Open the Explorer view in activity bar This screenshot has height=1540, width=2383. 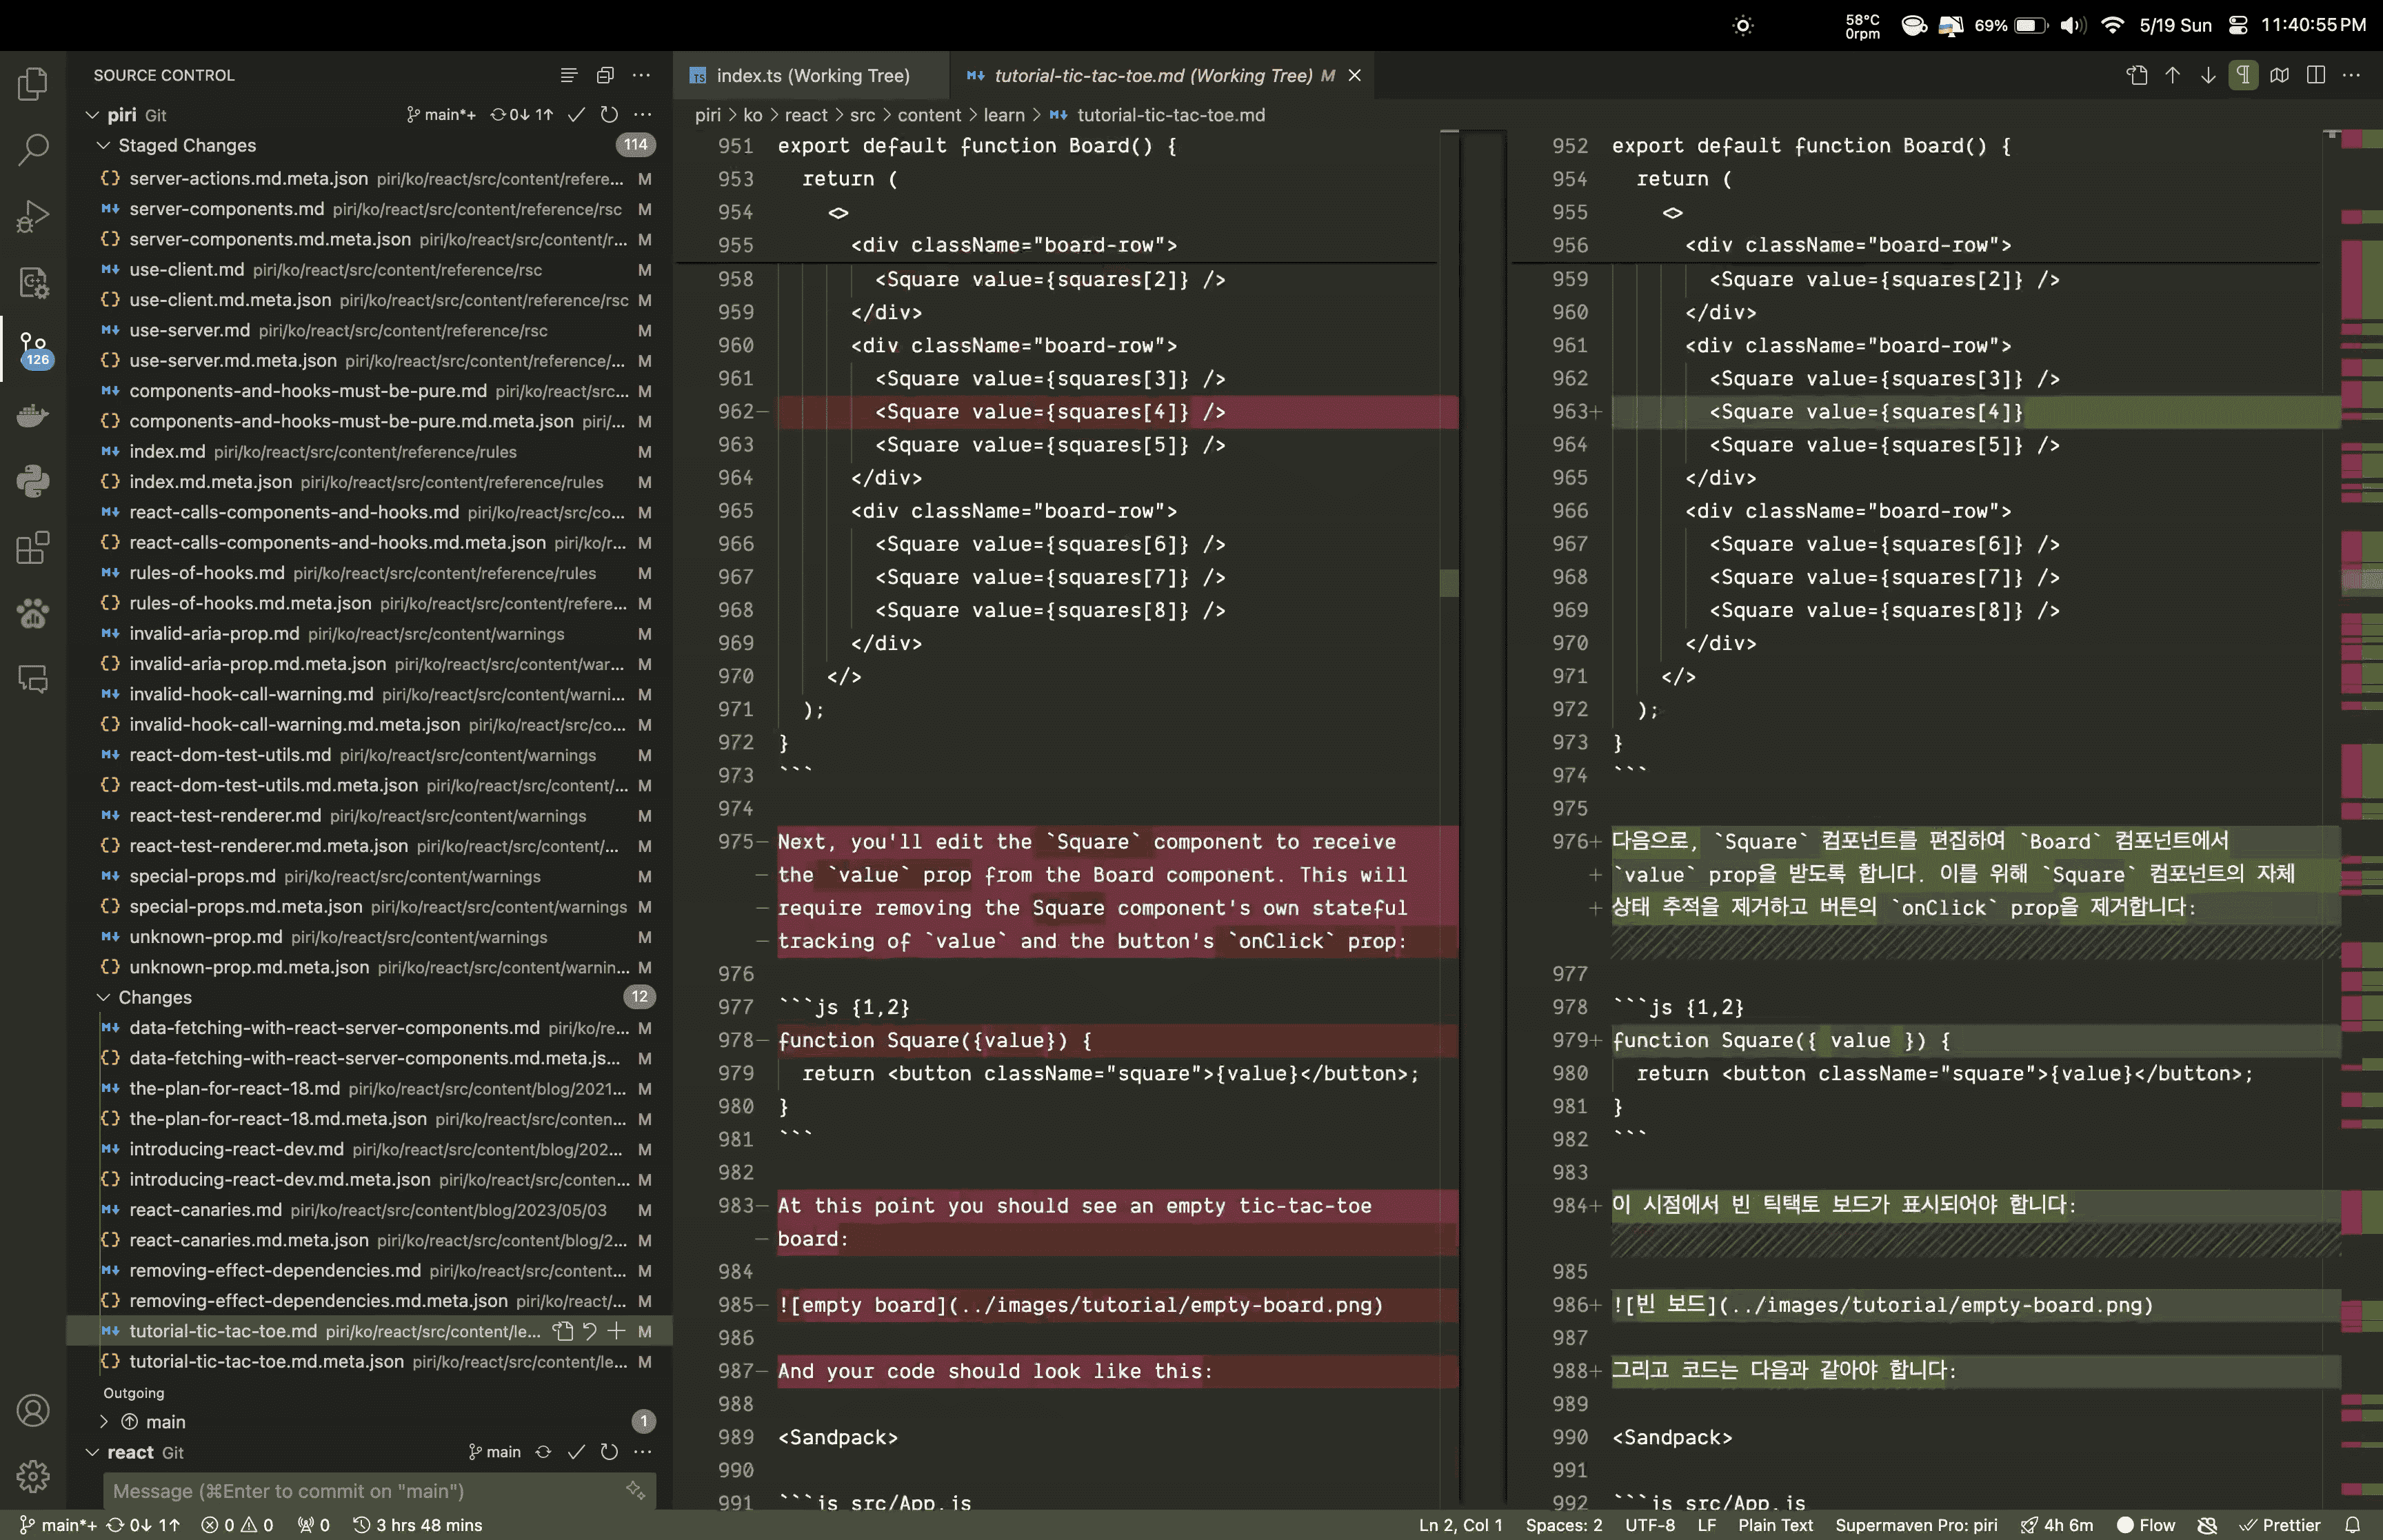[33, 84]
